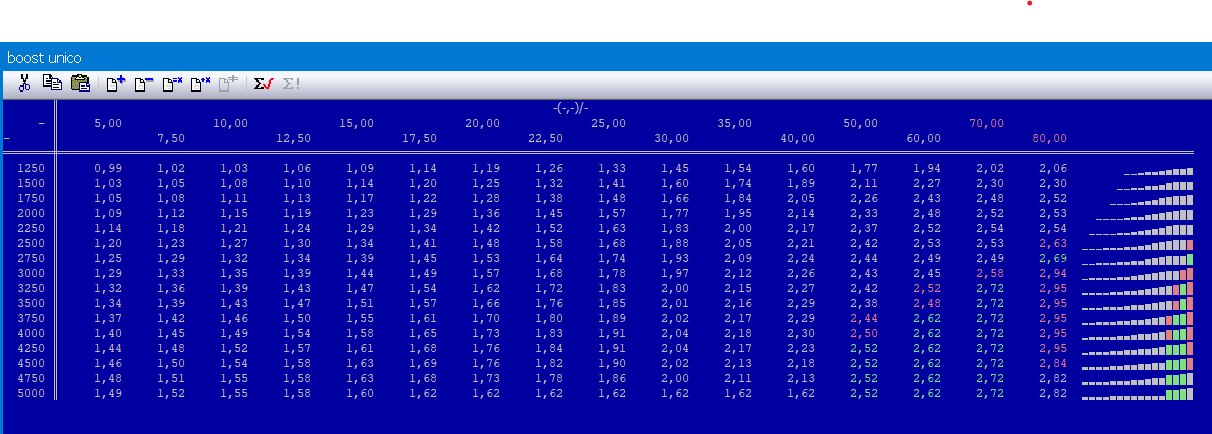Click cell 1,66 in row 1750
The height and width of the screenshot is (434, 1212).
(x=675, y=198)
